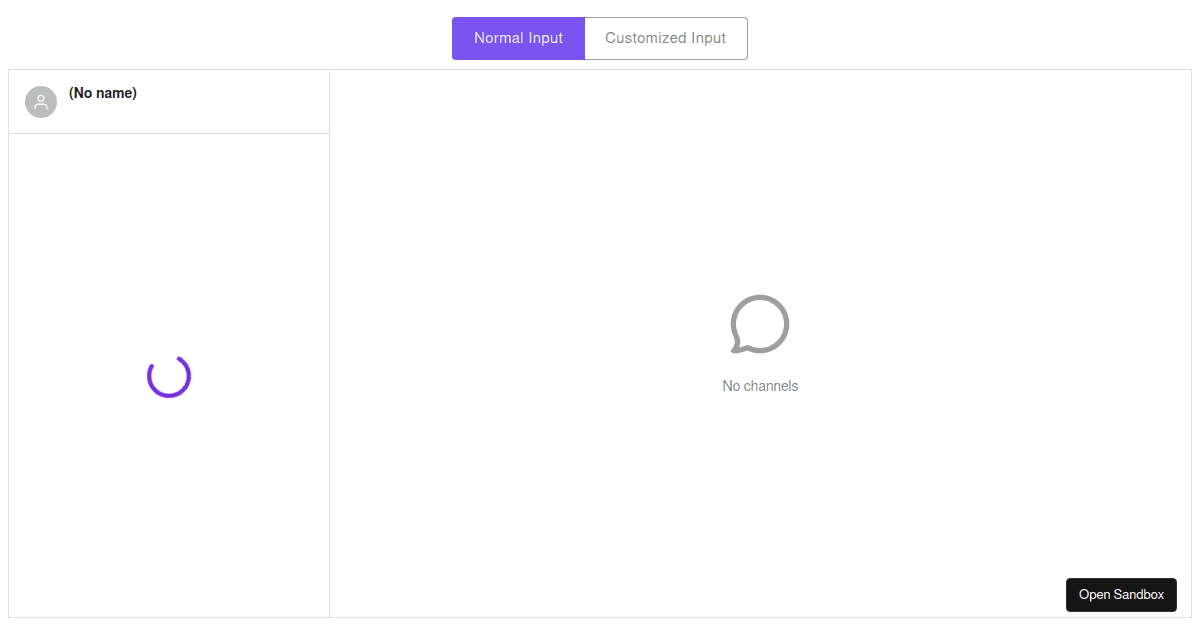Click the '(No name)' username label

[102, 92]
